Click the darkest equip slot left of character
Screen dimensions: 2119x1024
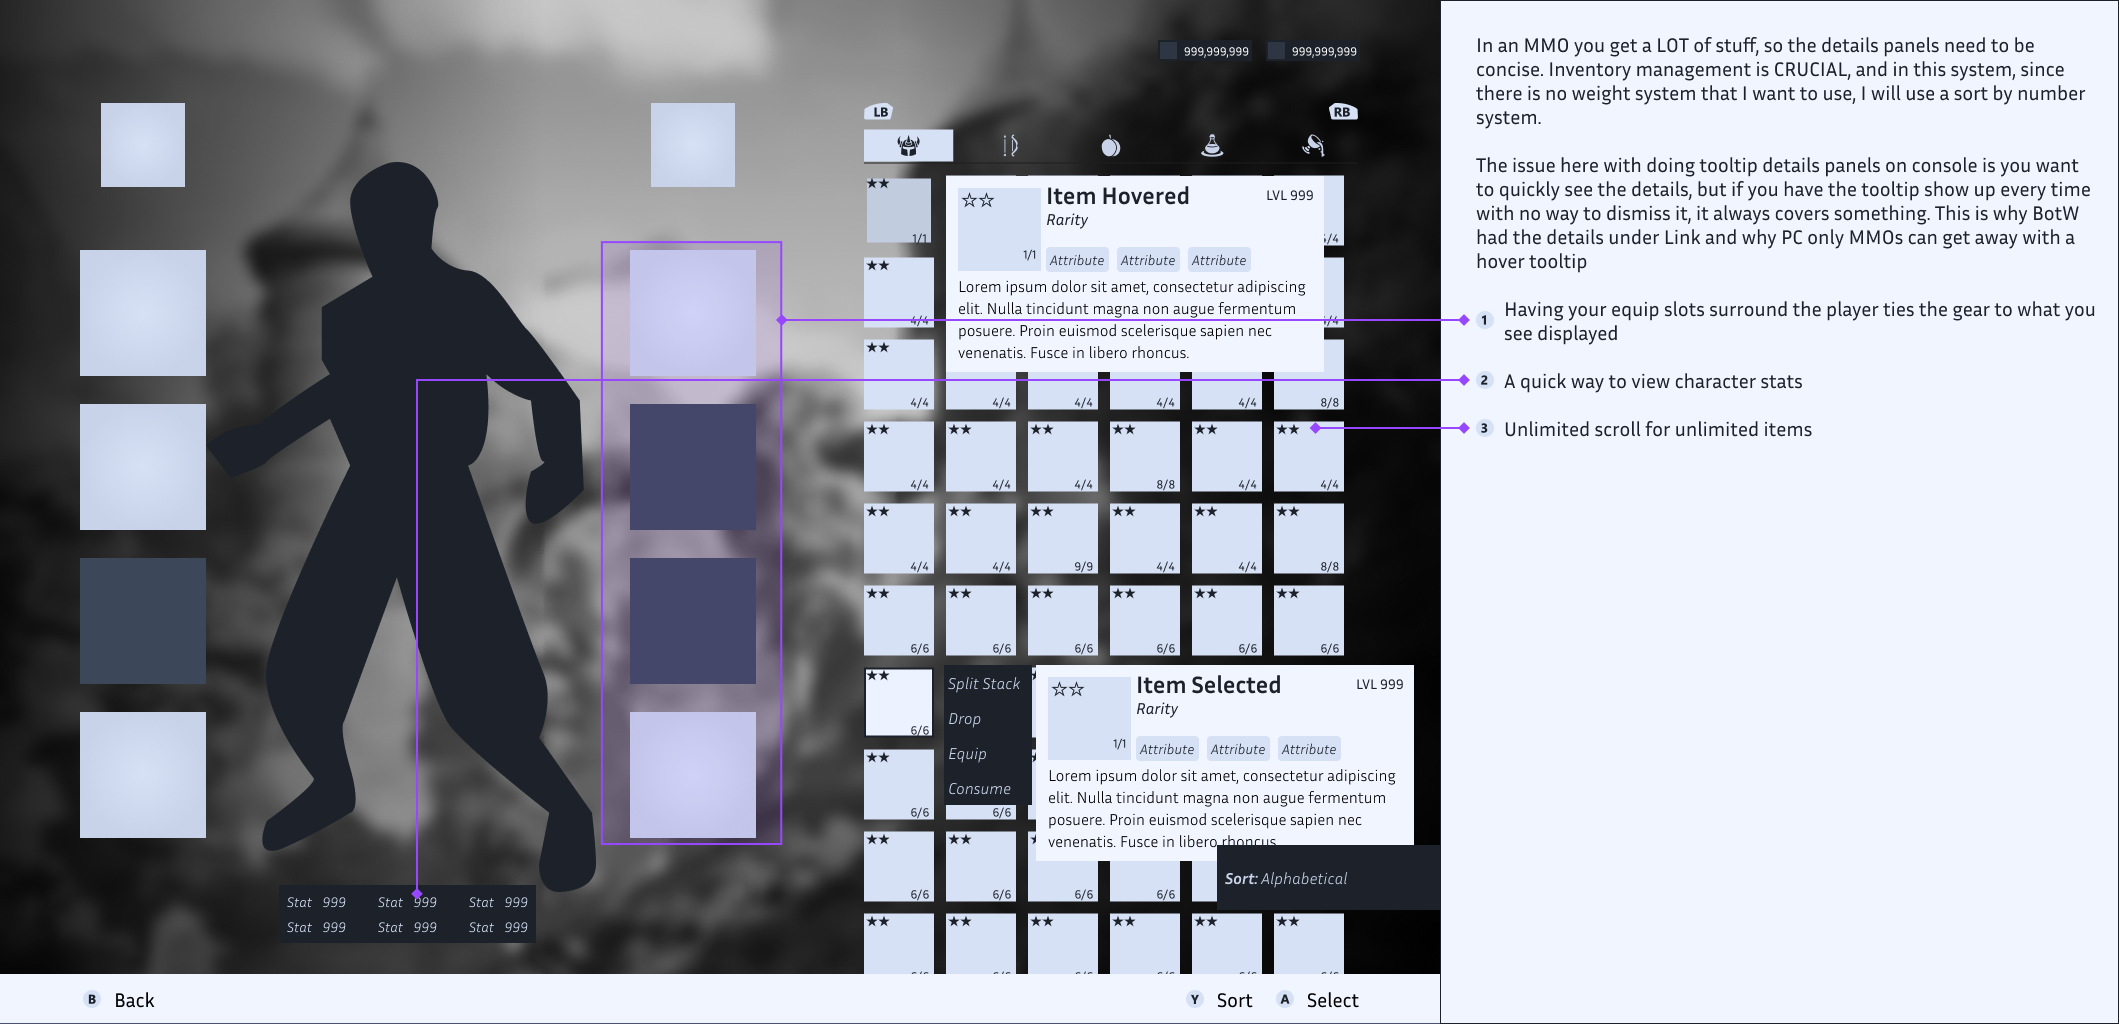[x=143, y=621]
